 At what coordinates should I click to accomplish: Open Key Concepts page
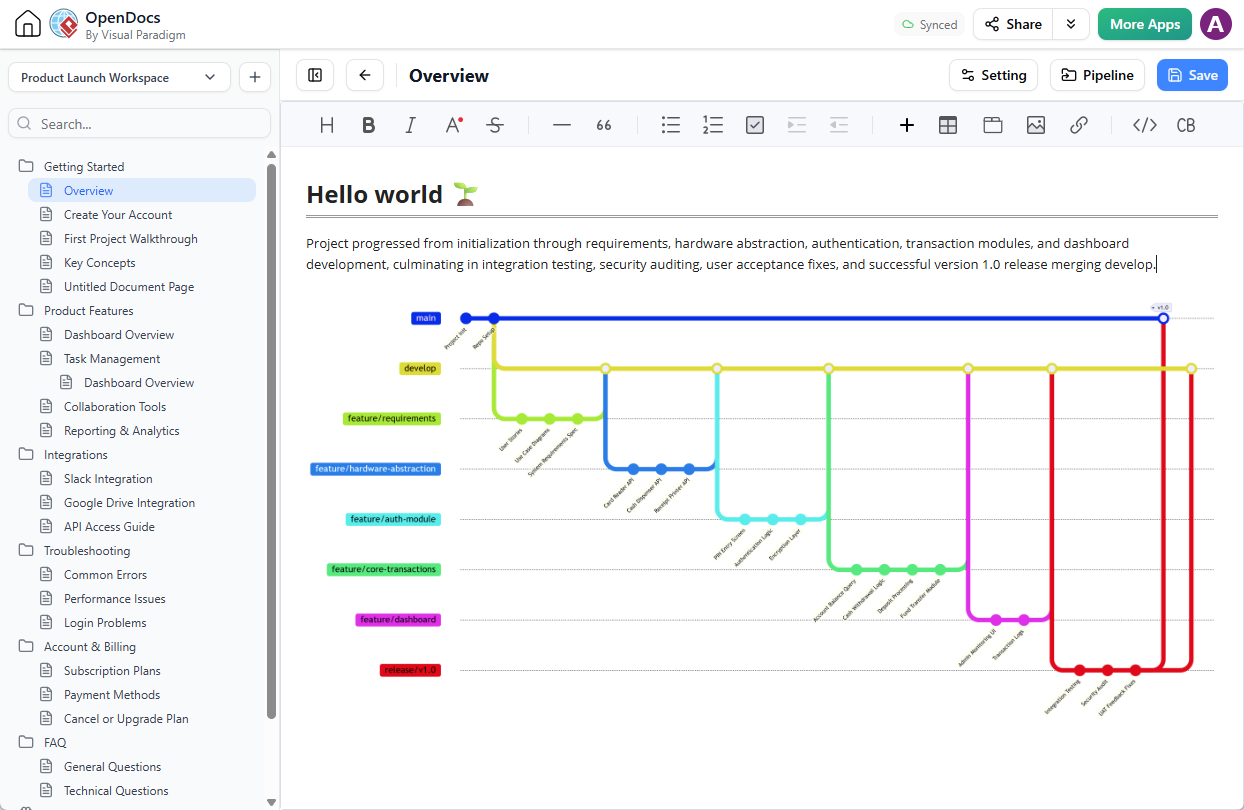[x=100, y=263]
